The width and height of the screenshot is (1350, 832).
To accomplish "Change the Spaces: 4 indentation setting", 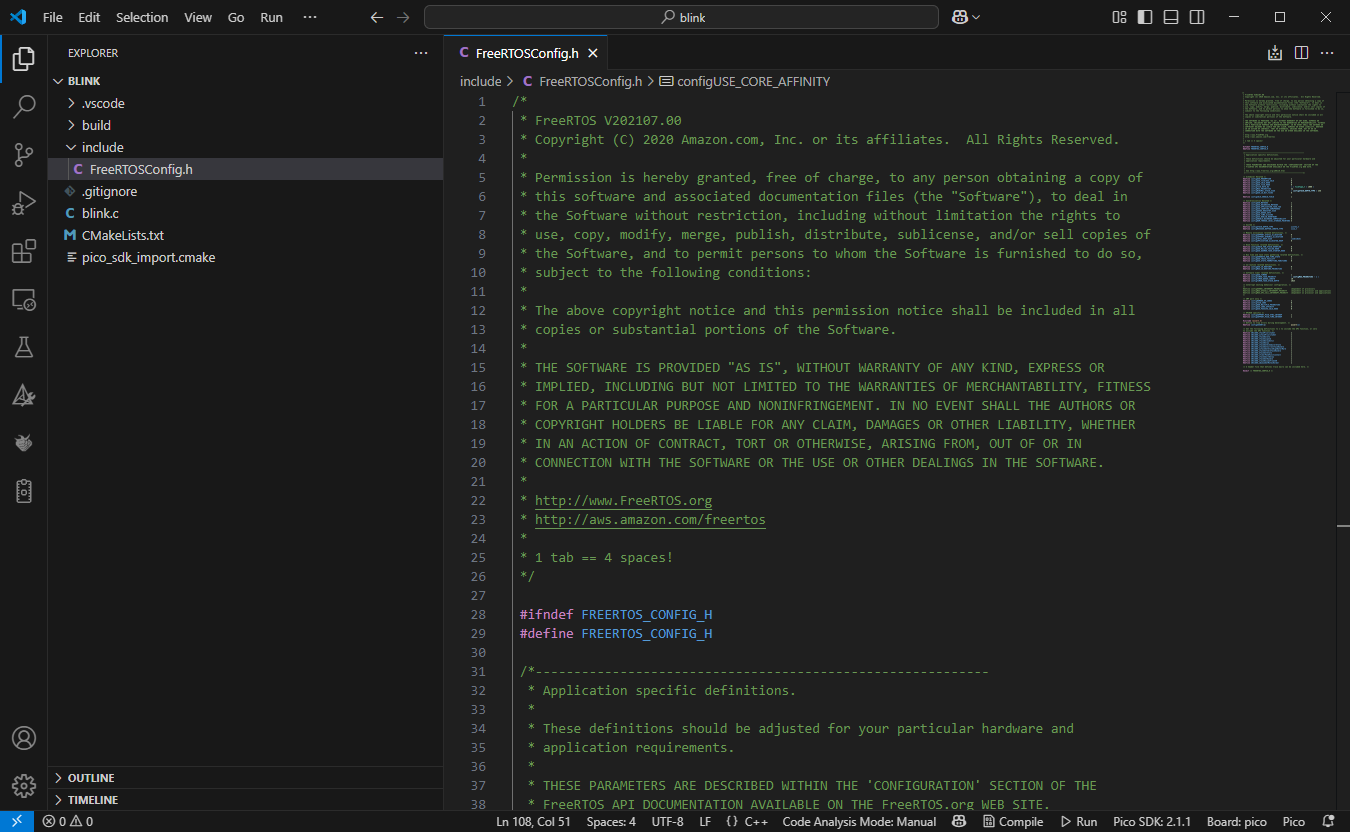I will click(x=610, y=821).
